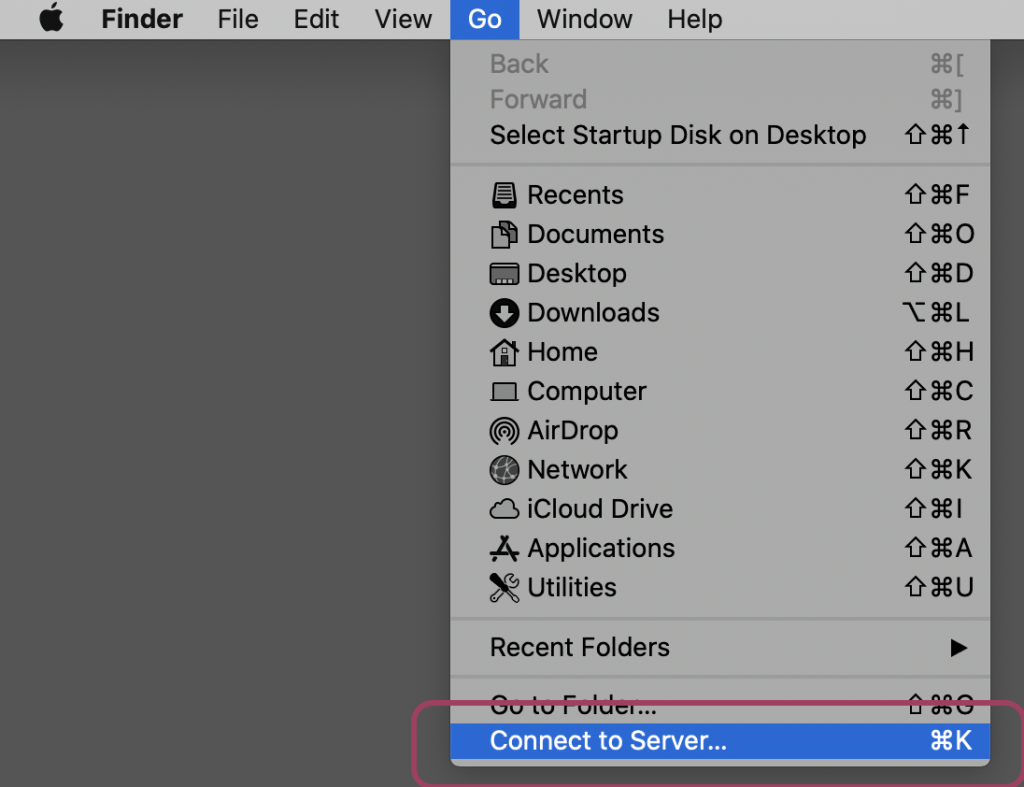Open the Edit menu in menu bar
Viewport: 1024px width, 787px height.
pyautogui.click(x=316, y=19)
